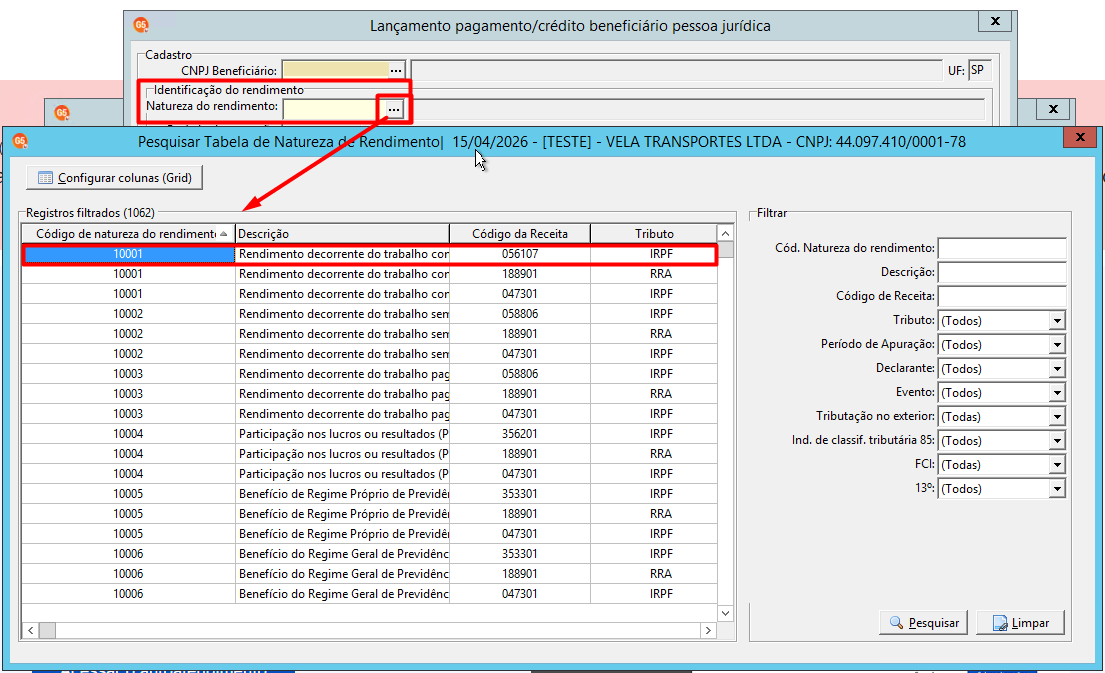Click the horizontal scrollbar thumb of the grid

point(47,630)
